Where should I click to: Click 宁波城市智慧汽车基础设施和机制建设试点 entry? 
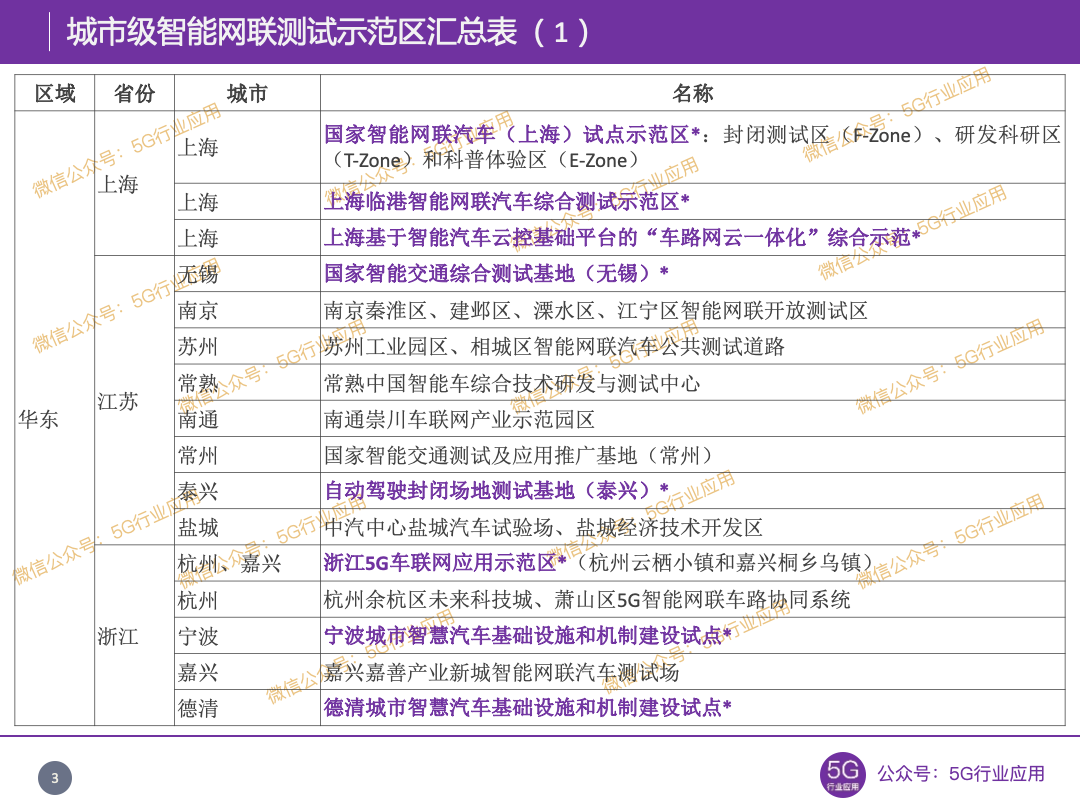click(x=693, y=635)
